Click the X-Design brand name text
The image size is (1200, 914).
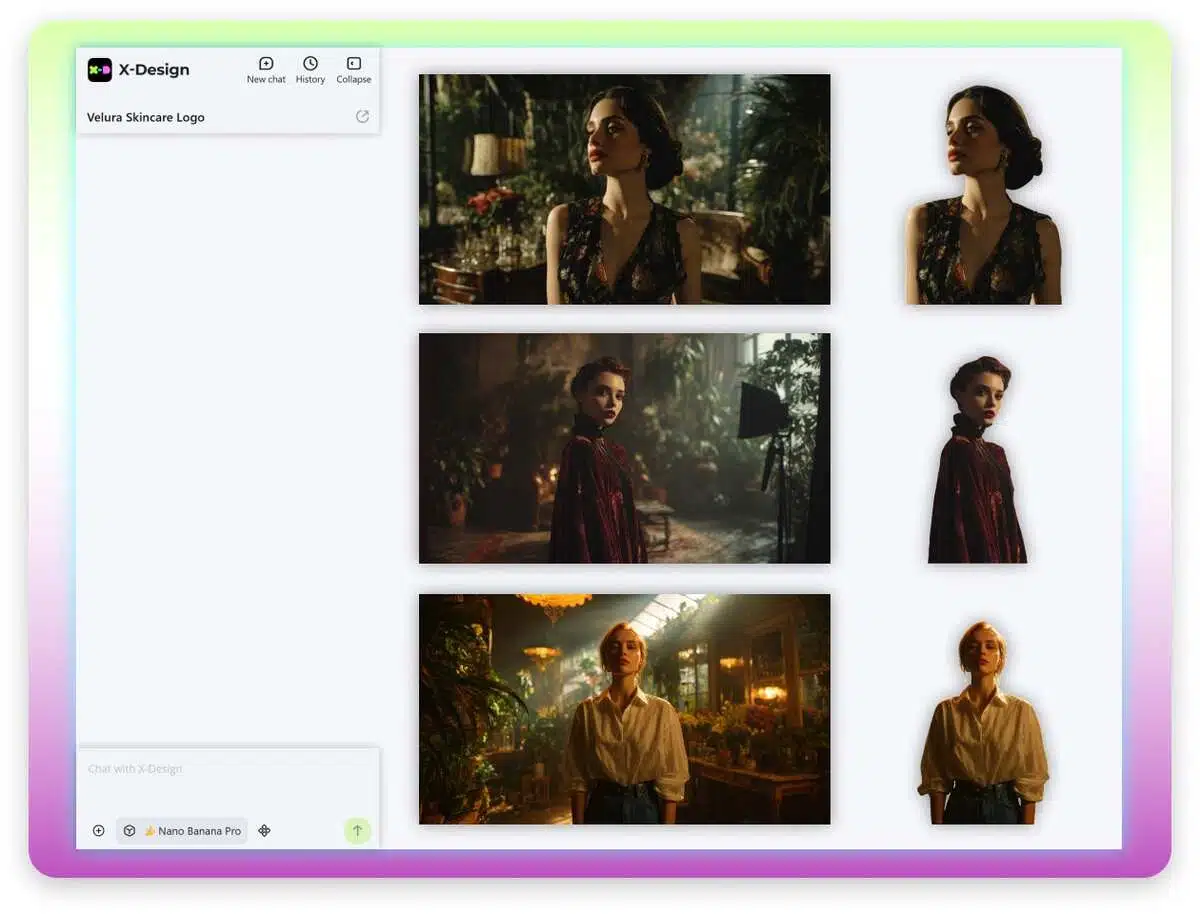pos(154,70)
